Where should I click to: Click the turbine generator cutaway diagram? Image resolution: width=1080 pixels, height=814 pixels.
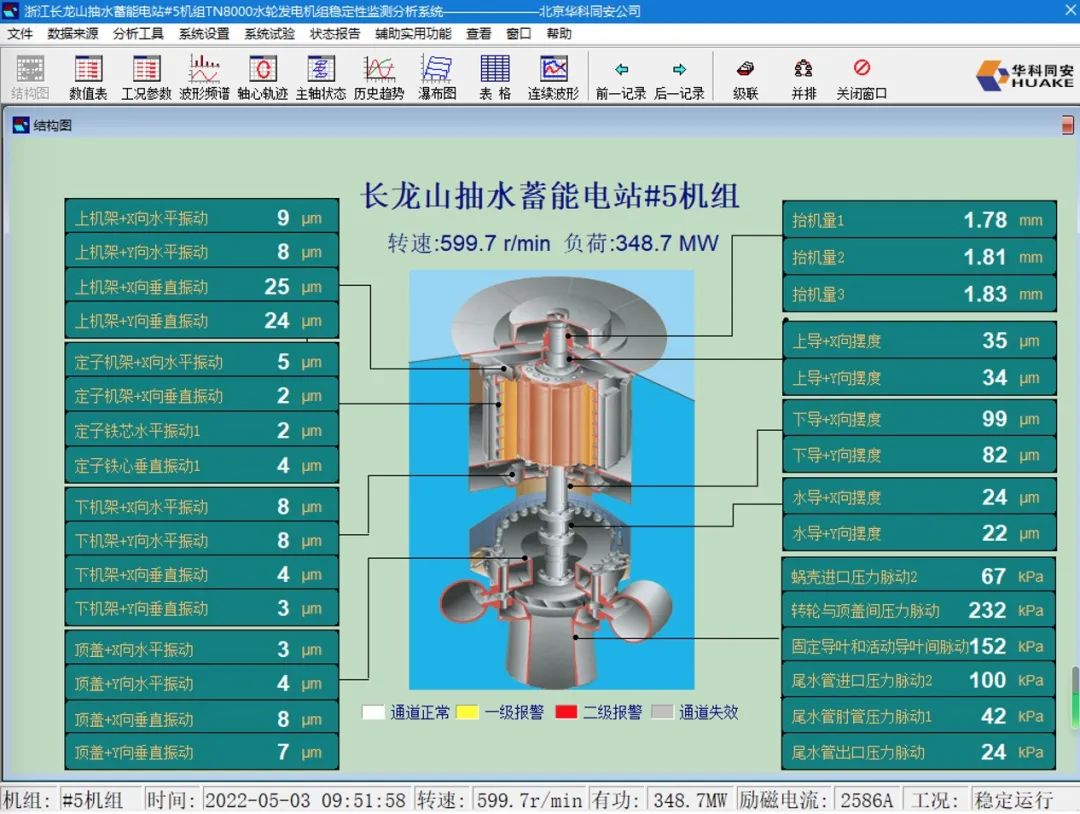[552, 479]
